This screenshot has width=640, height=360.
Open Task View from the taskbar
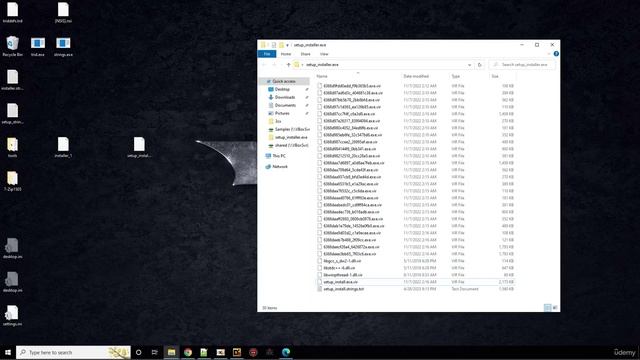(x=155, y=352)
